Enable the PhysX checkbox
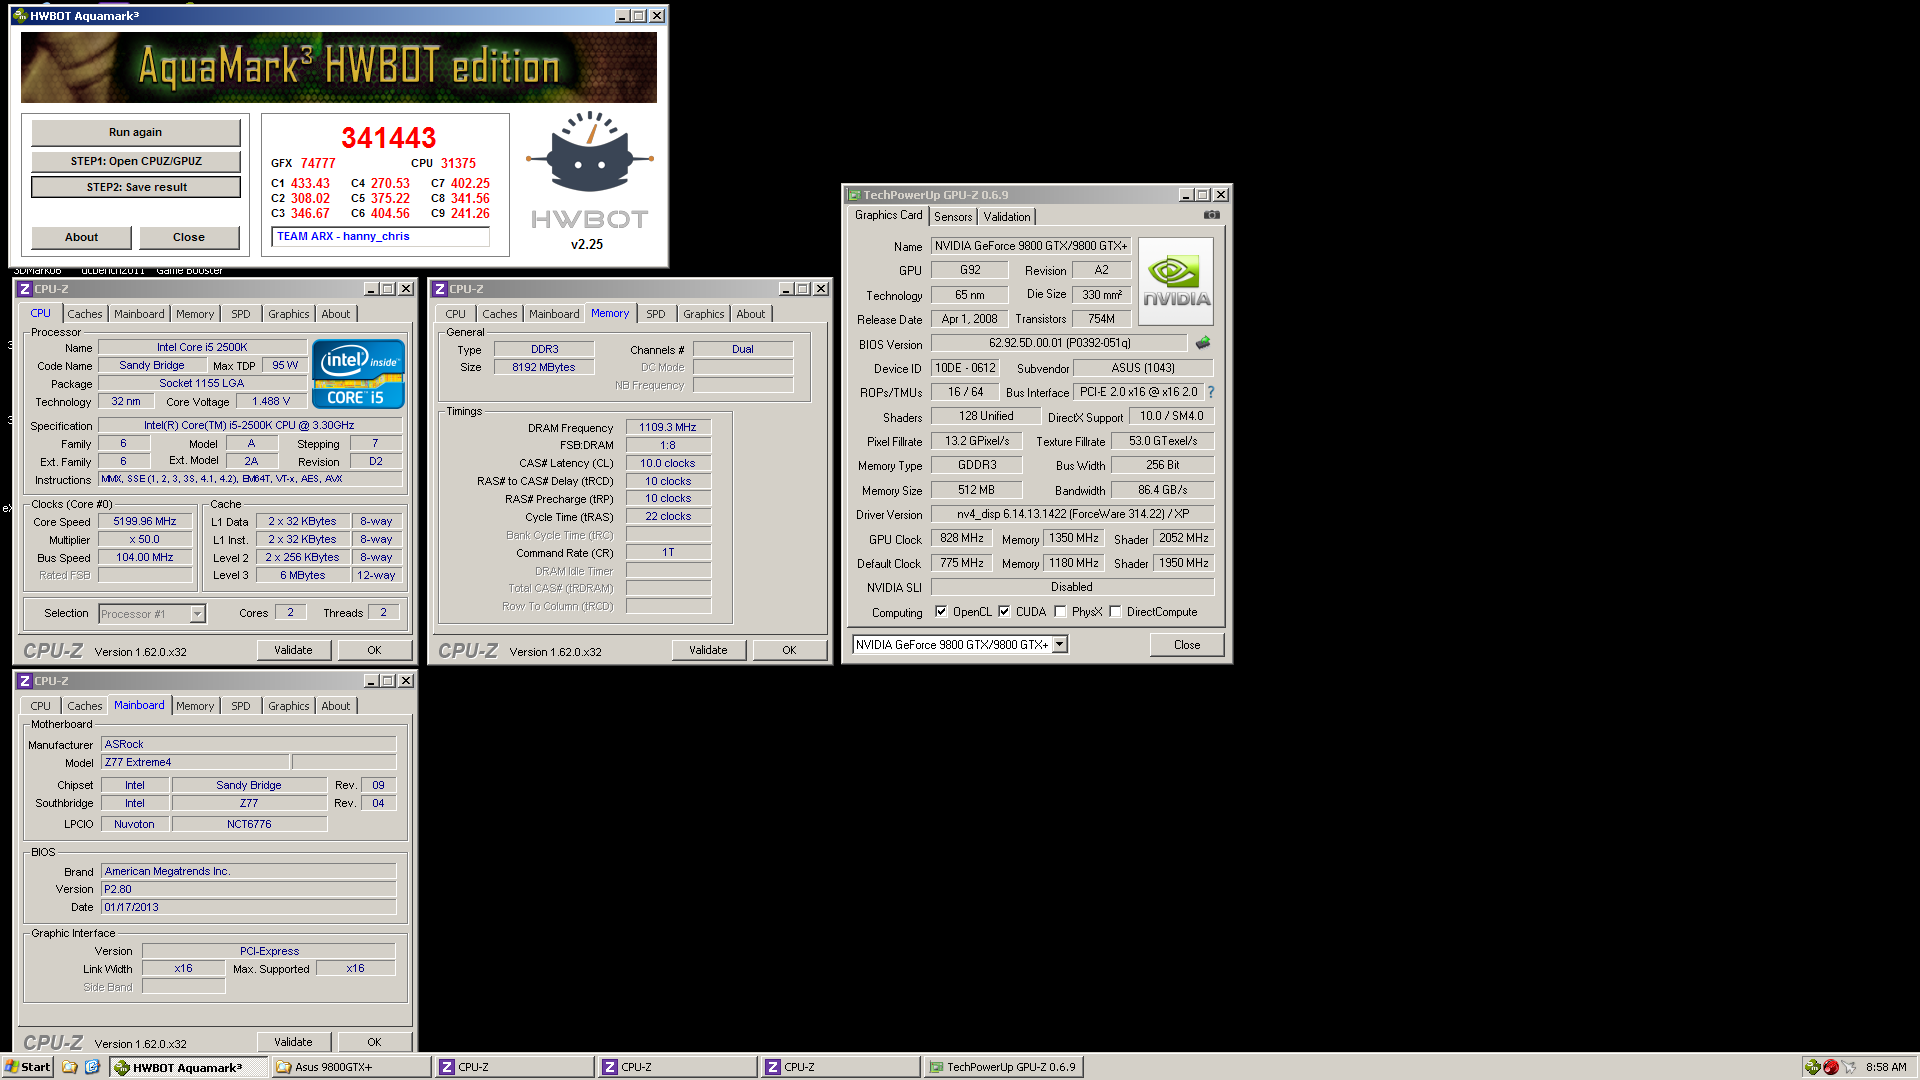 pyautogui.click(x=1060, y=612)
